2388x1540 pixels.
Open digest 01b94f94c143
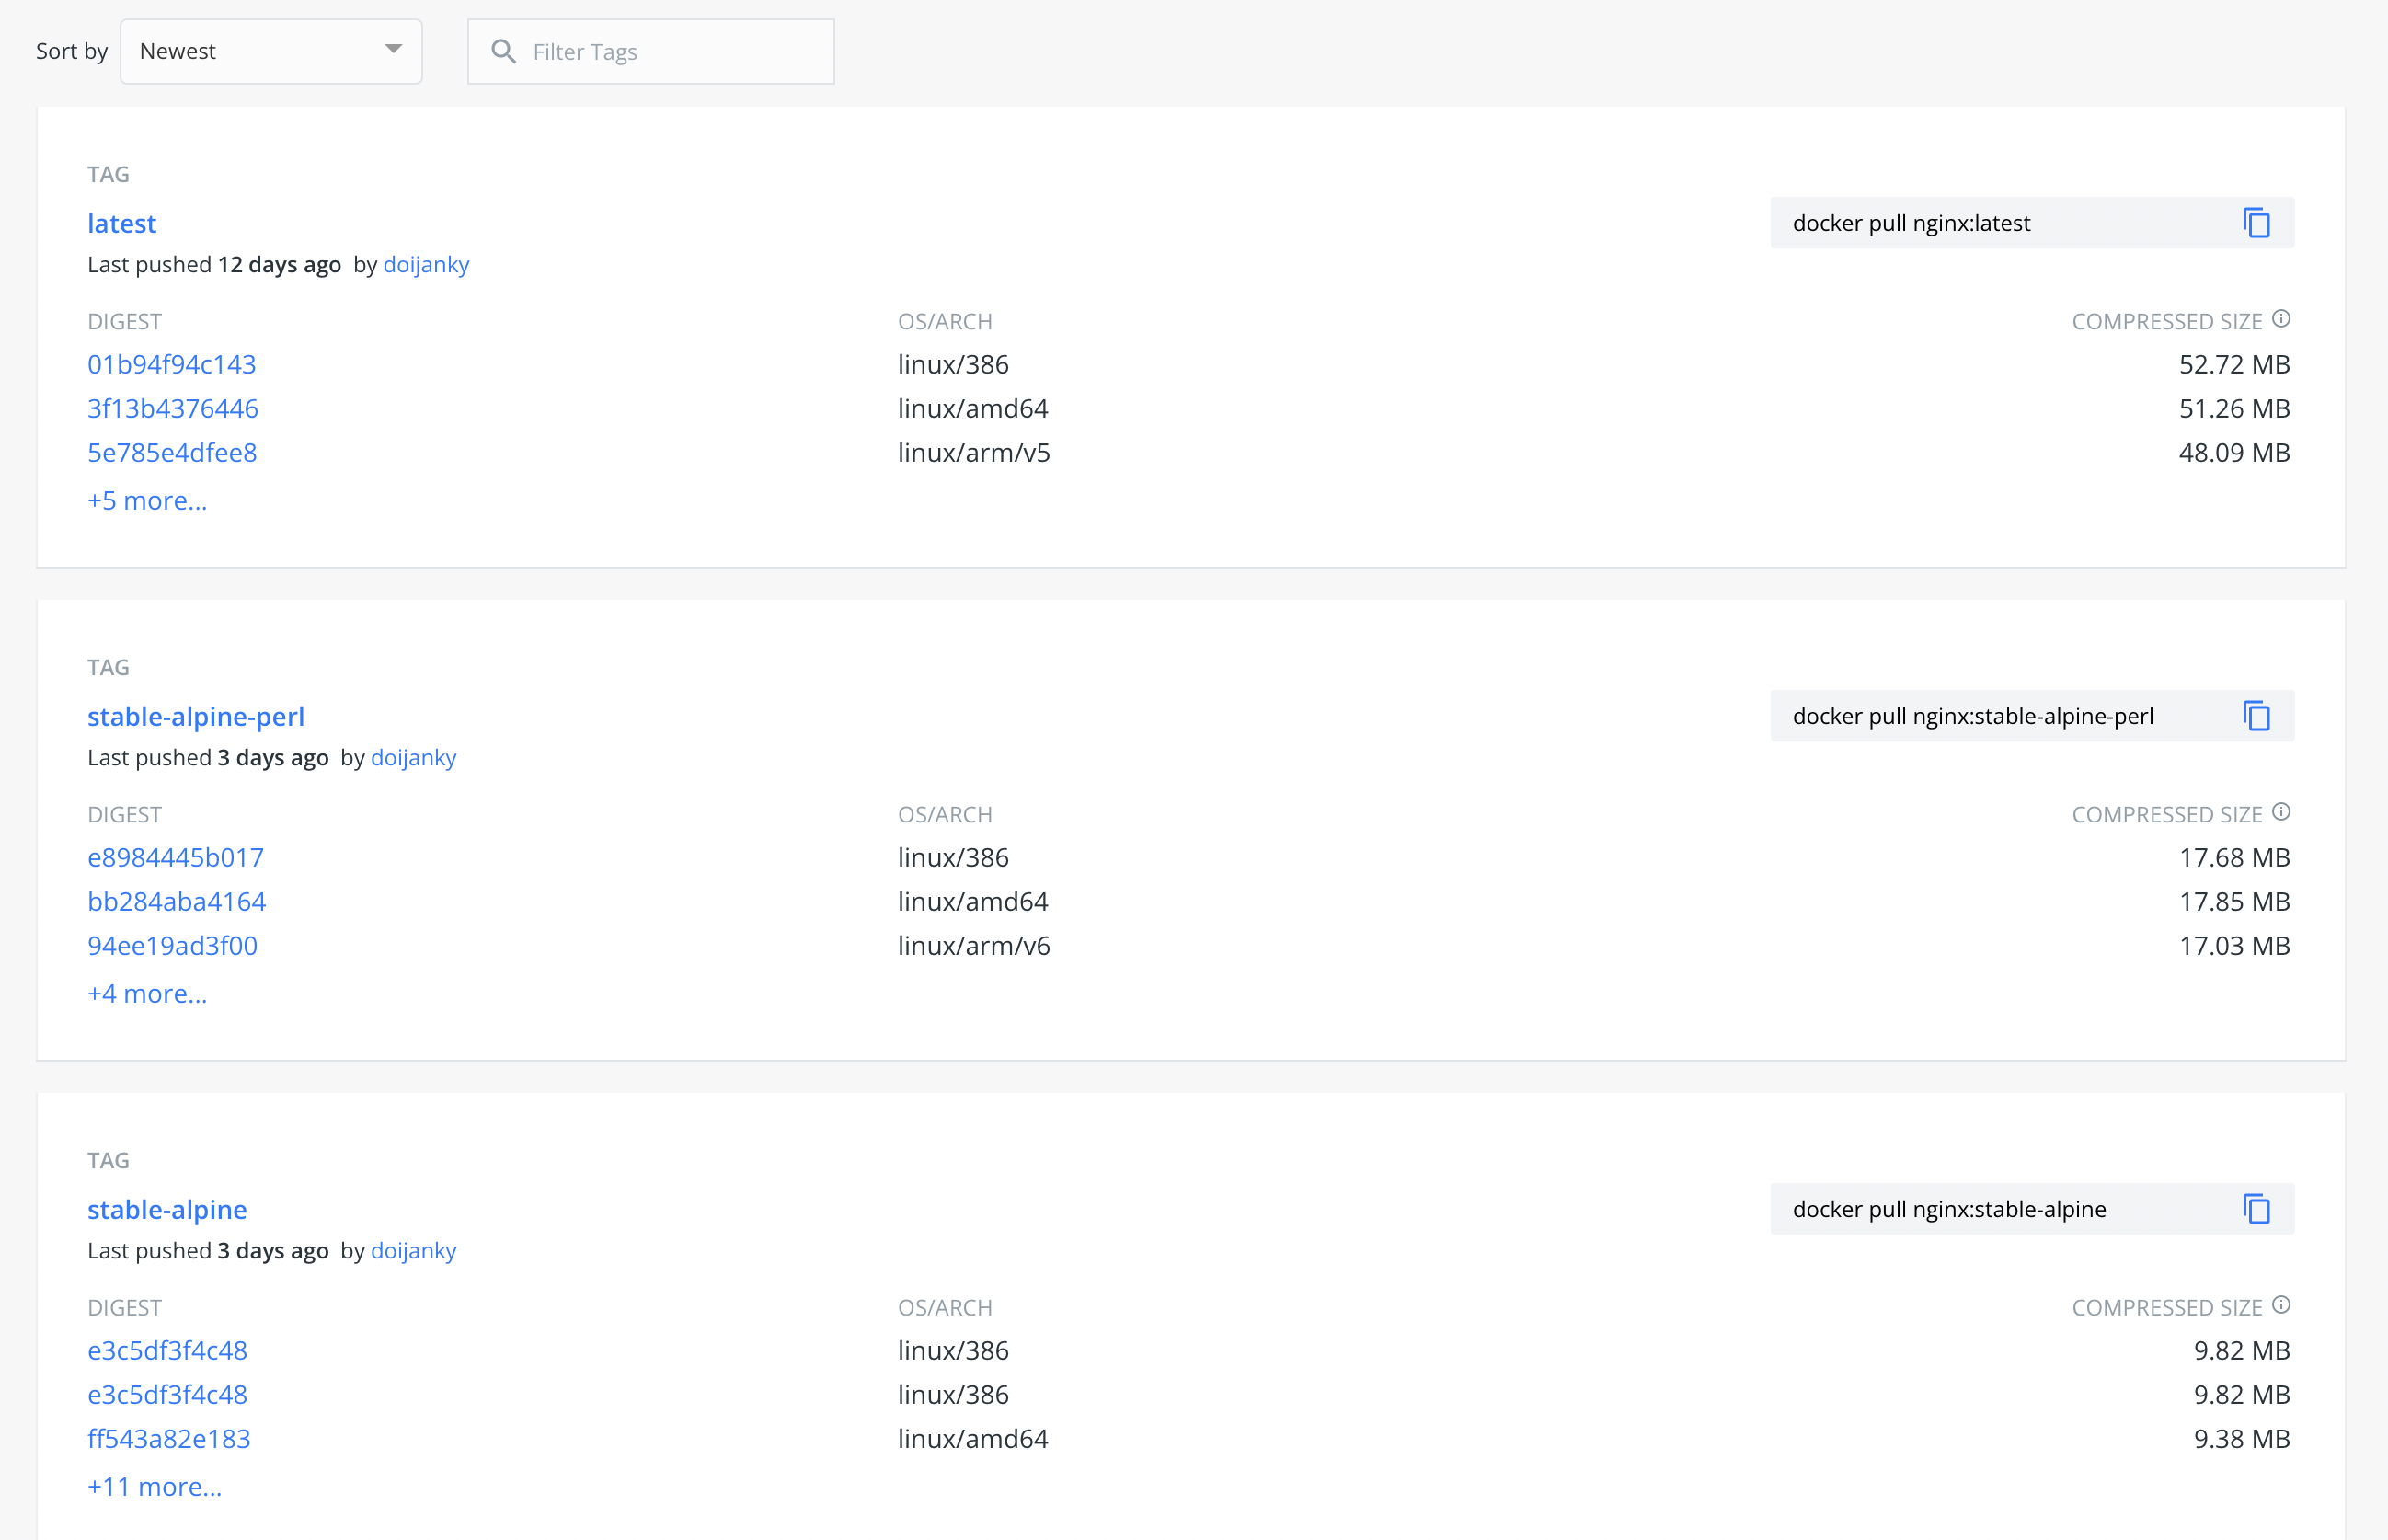click(172, 364)
